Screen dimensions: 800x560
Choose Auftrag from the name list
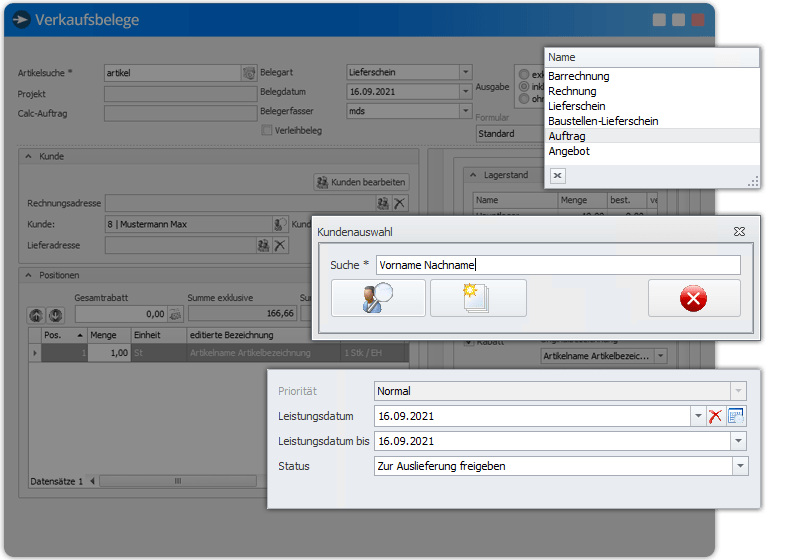coord(652,136)
